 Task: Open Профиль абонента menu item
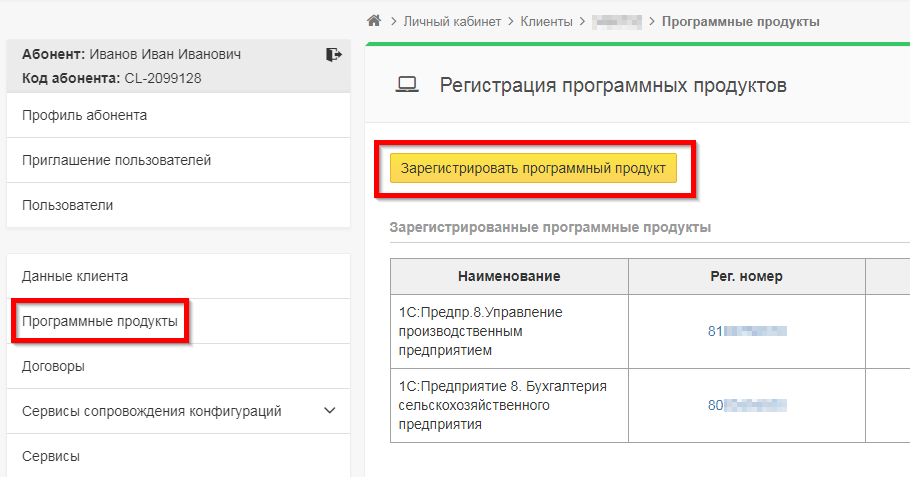coord(178,115)
